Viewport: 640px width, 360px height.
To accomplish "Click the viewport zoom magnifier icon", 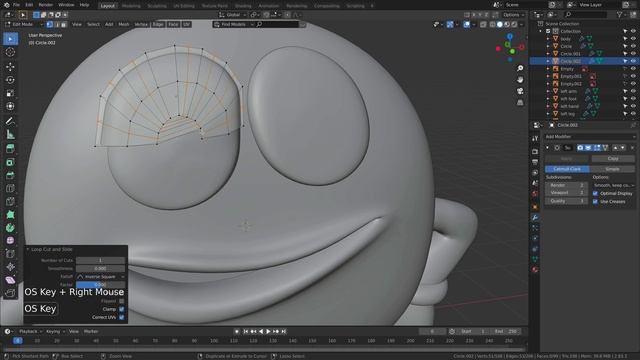I will click(x=520, y=68).
